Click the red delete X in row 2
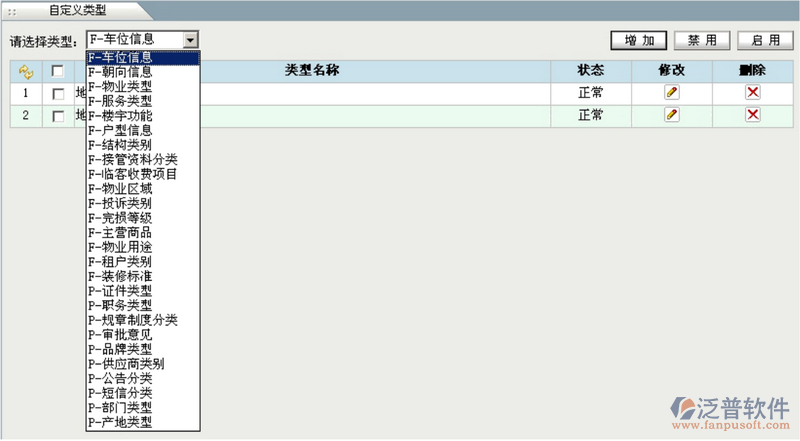The image size is (800, 441). click(x=753, y=115)
